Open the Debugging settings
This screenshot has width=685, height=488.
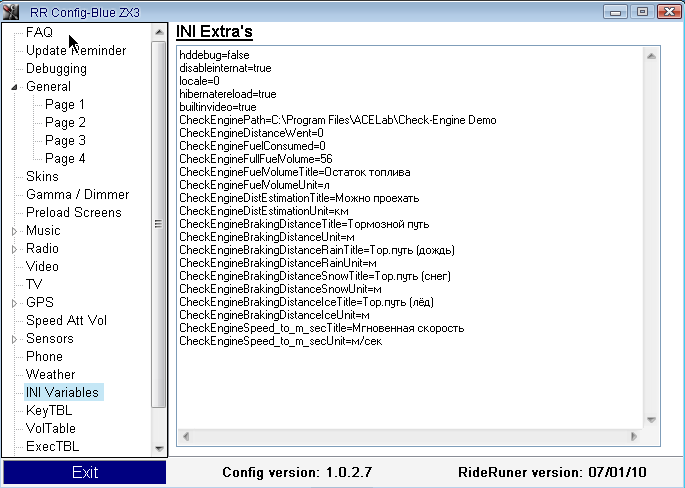(x=56, y=69)
